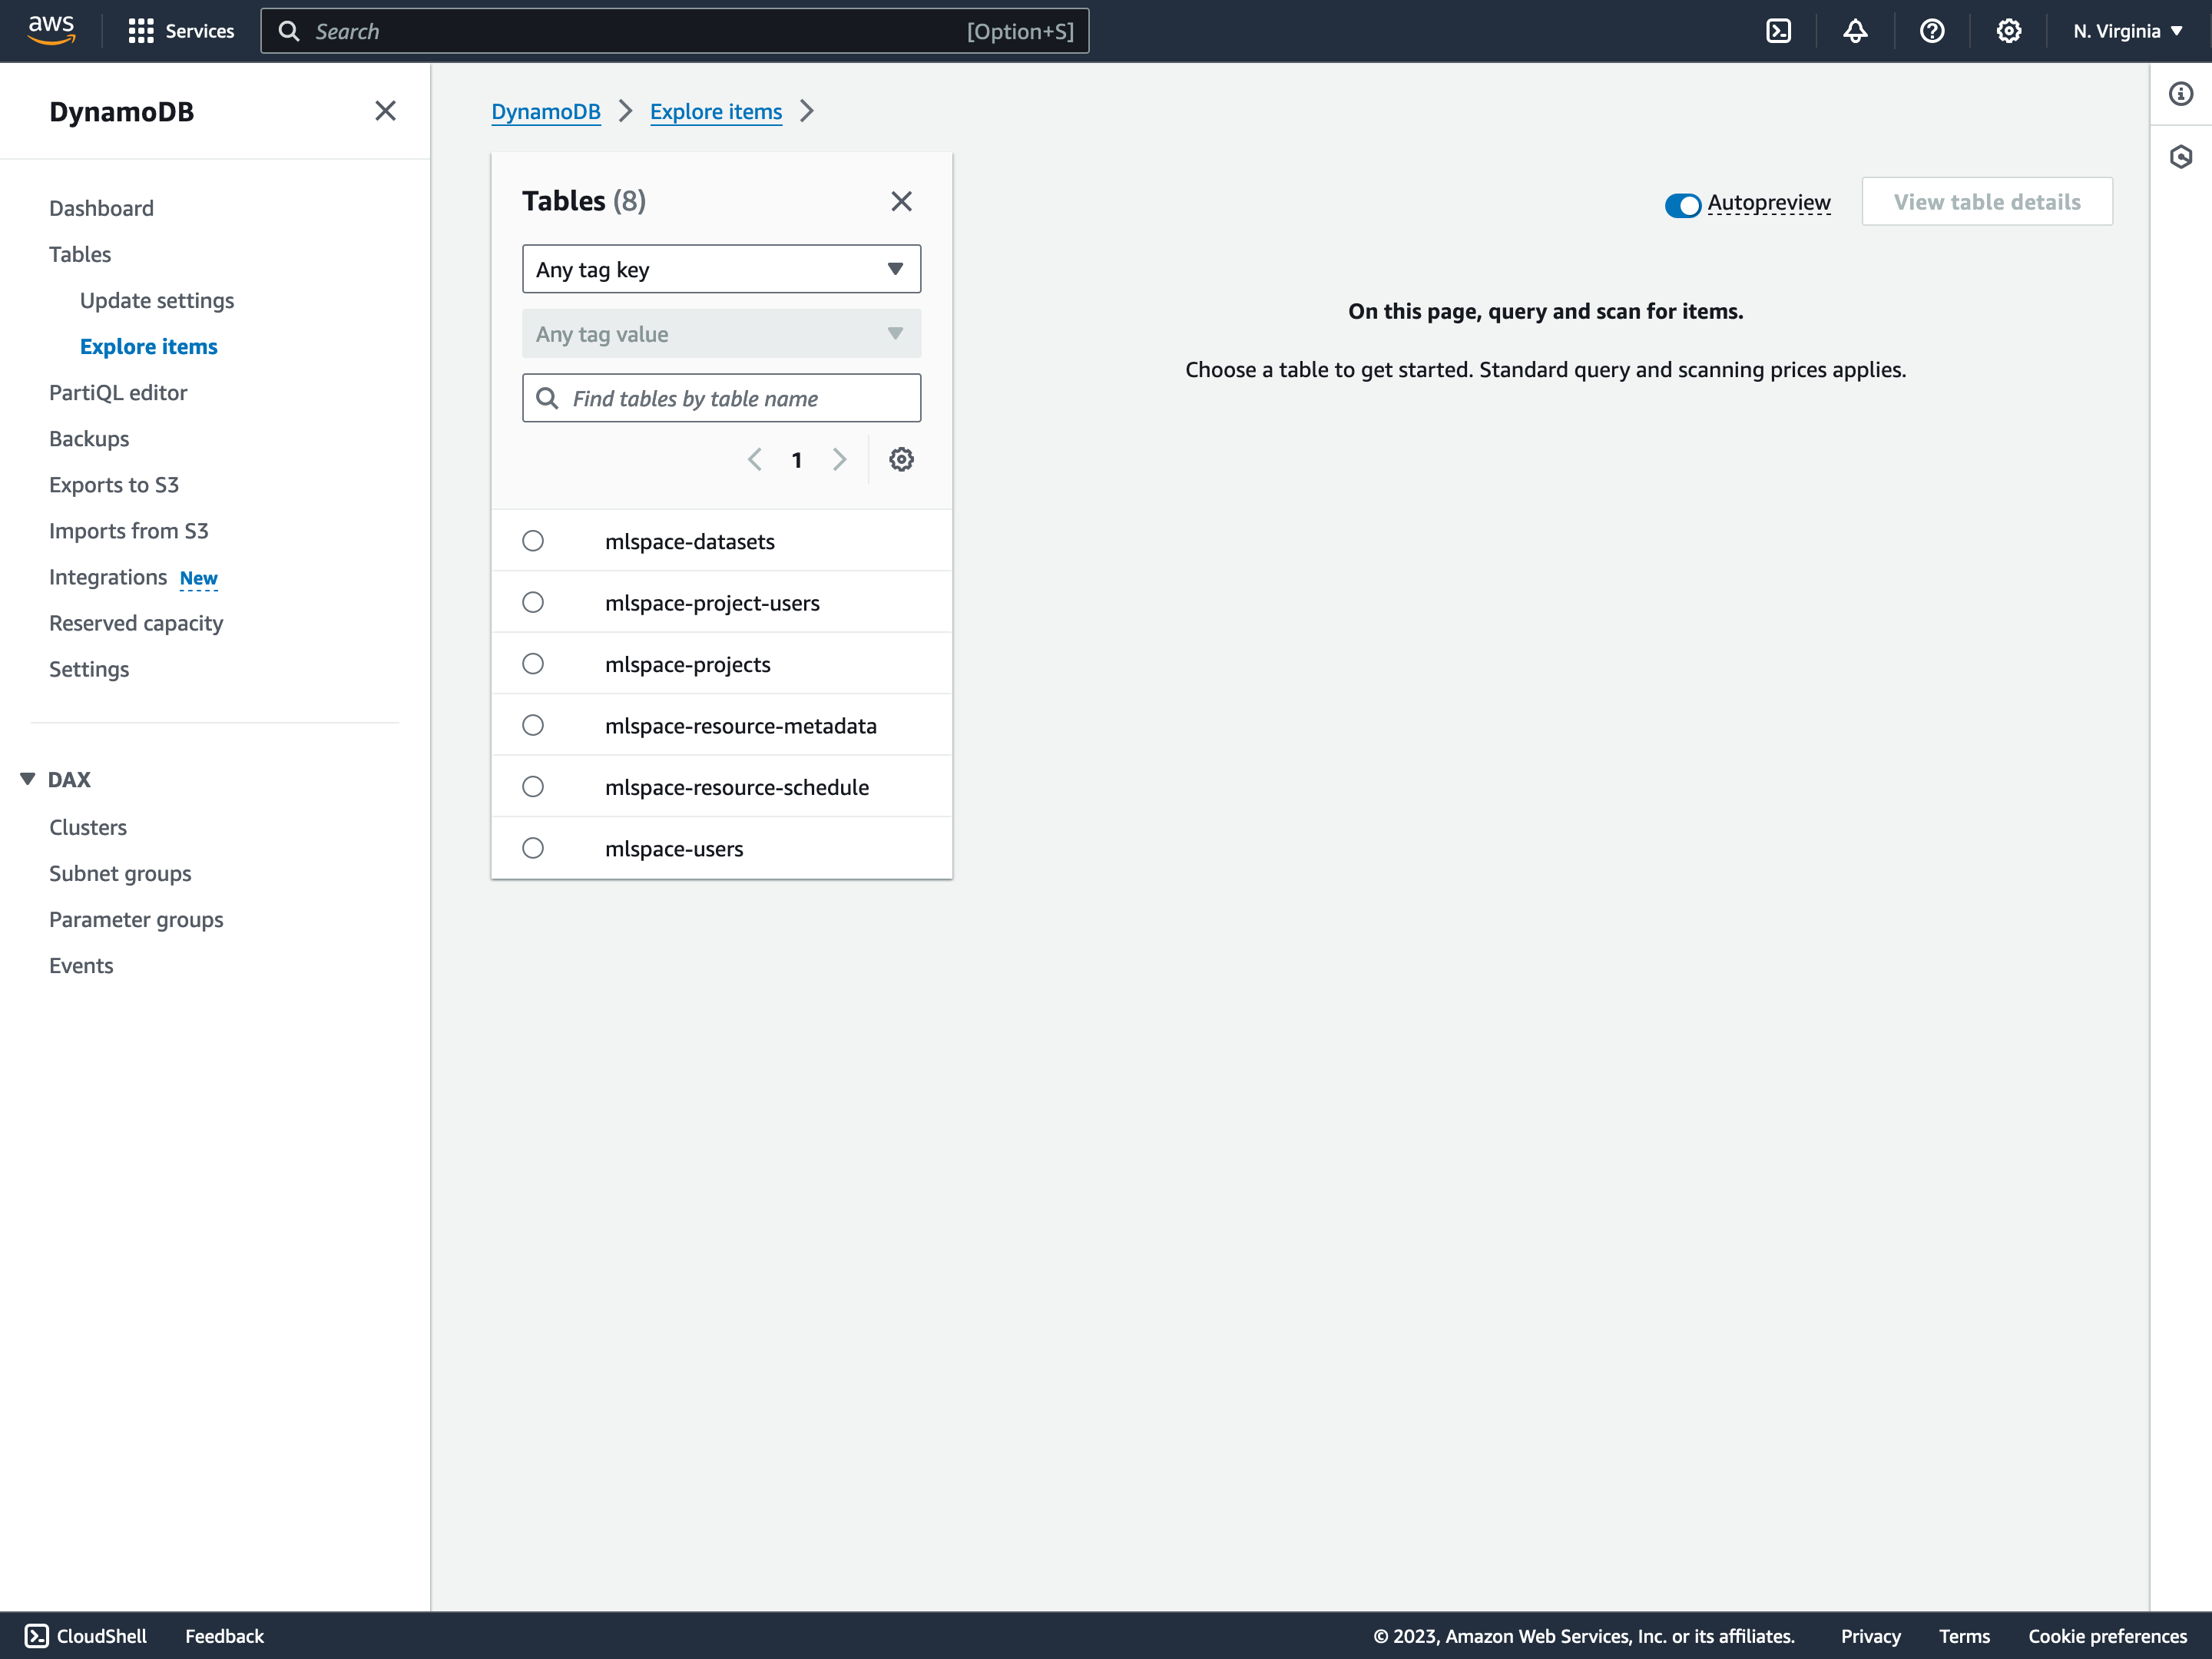The width and height of the screenshot is (2212, 1659).
Task: Select the mlspace-project-users radio button
Action: 533,602
